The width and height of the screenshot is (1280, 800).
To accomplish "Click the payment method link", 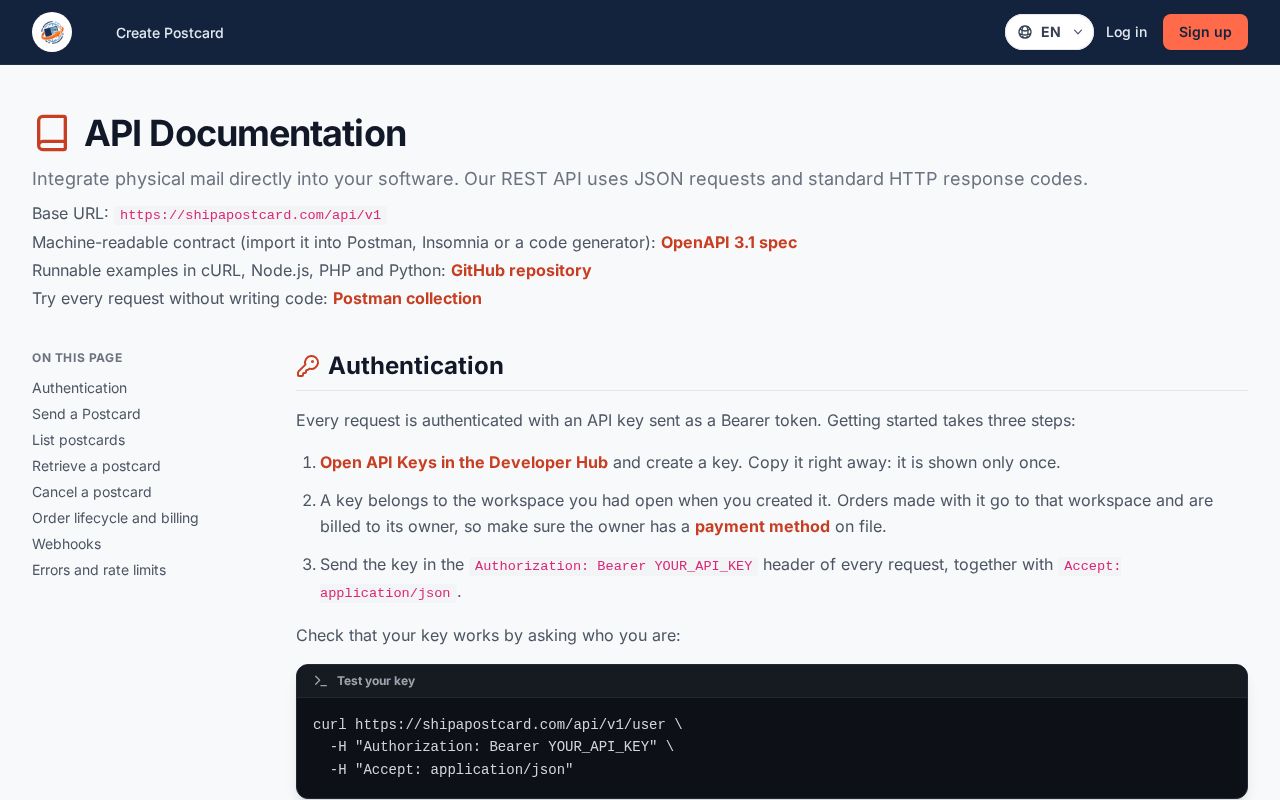I will pos(762,526).
